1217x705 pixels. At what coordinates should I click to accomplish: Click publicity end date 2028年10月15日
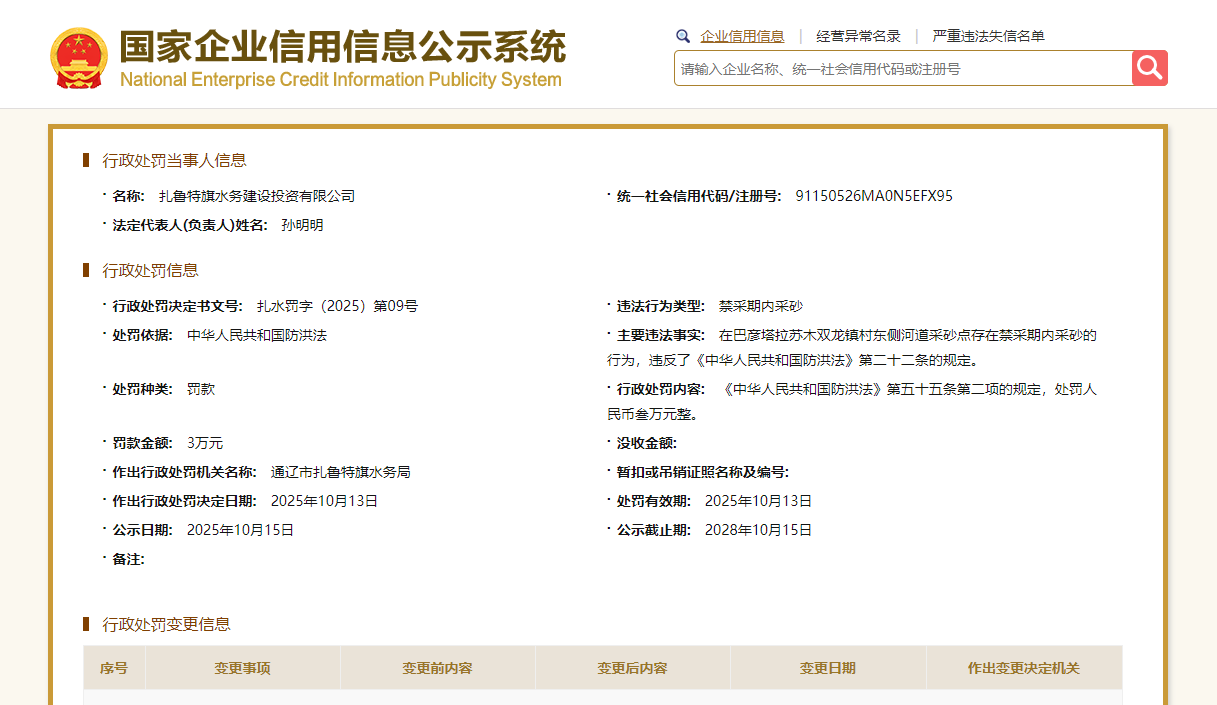[758, 530]
